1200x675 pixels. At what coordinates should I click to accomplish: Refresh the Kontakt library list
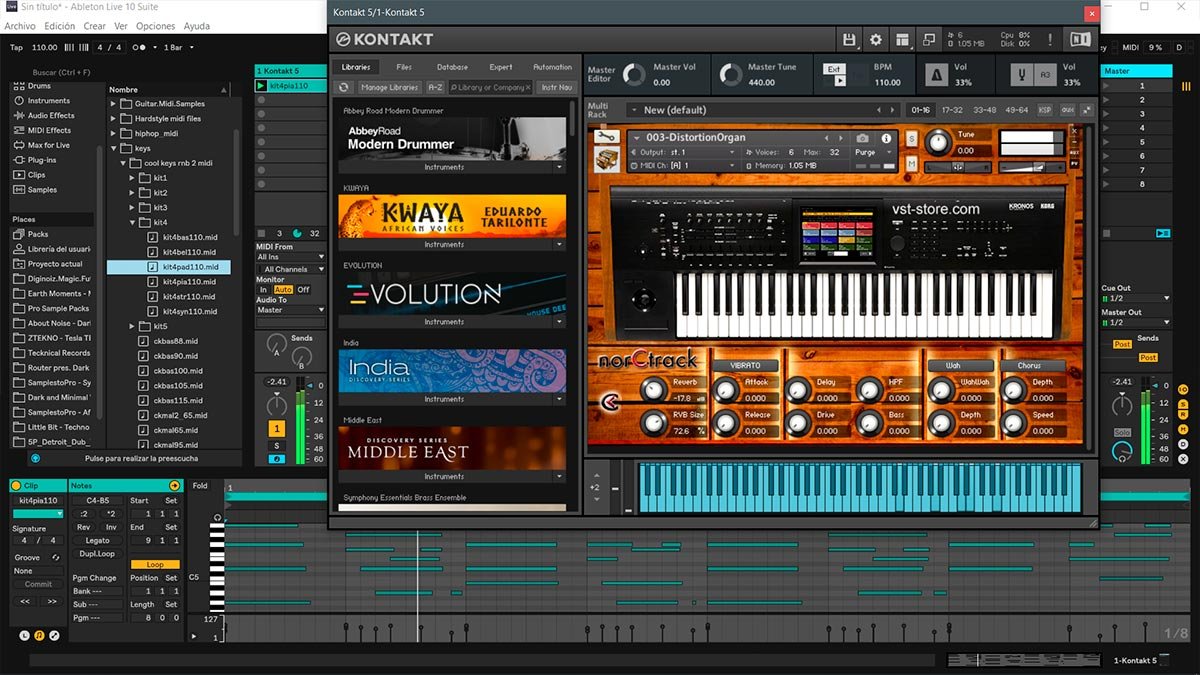(x=344, y=88)
